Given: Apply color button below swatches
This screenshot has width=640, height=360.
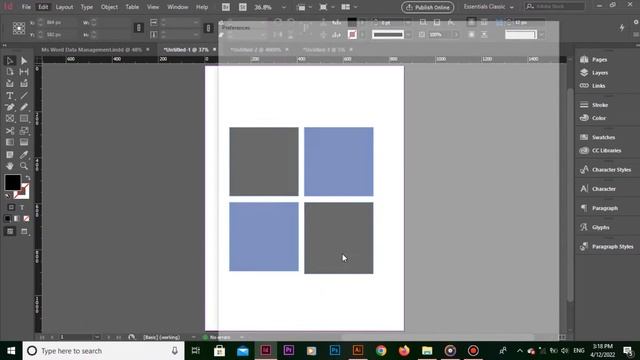Looking at the screenshot, I should [x=7, y=219].
